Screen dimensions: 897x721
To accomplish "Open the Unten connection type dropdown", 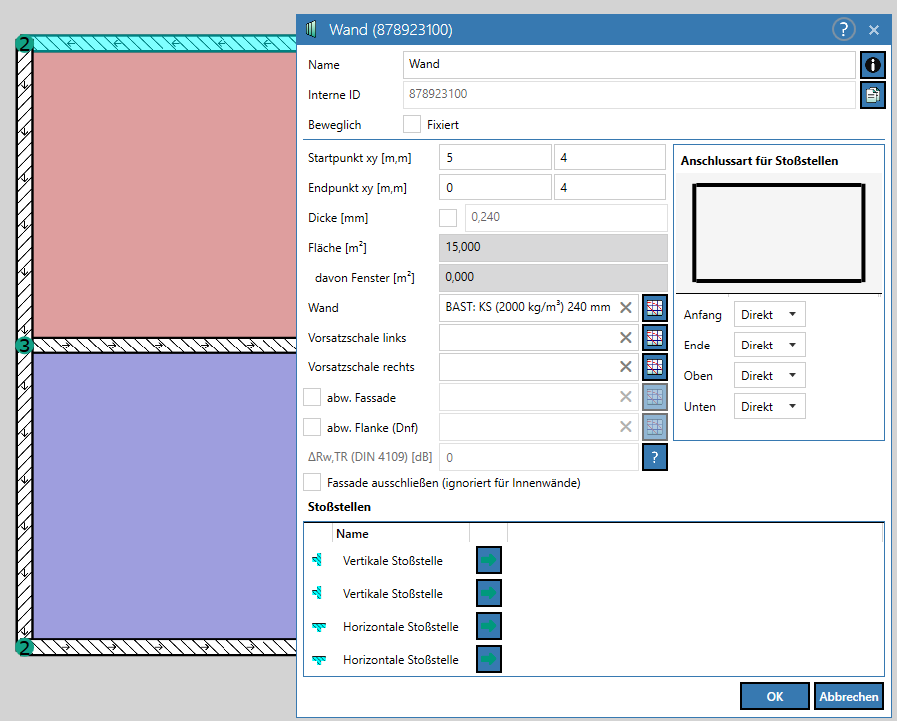I will point(769,406).
